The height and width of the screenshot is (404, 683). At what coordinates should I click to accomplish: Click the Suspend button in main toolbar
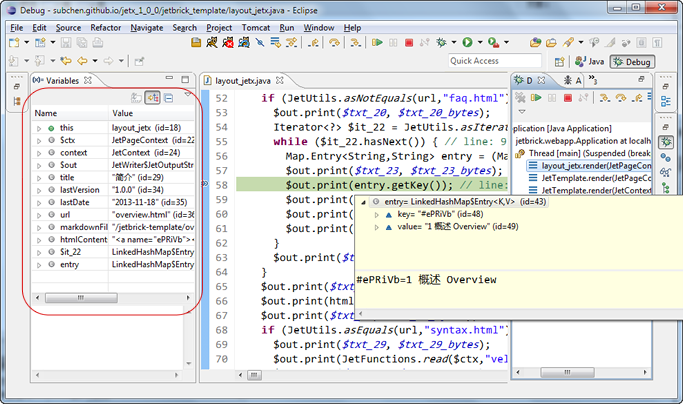pyautogui.click(x=393, y=43)
